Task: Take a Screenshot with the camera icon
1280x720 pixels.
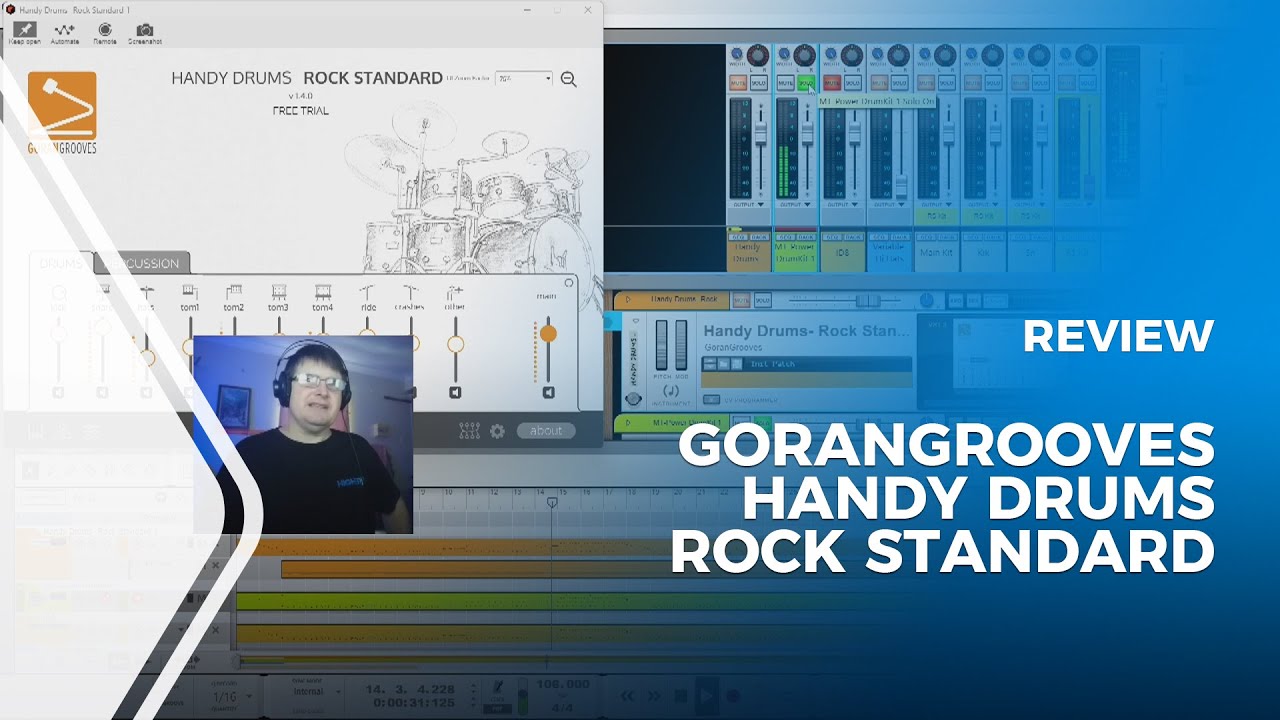Action: [x=145, y=30]
